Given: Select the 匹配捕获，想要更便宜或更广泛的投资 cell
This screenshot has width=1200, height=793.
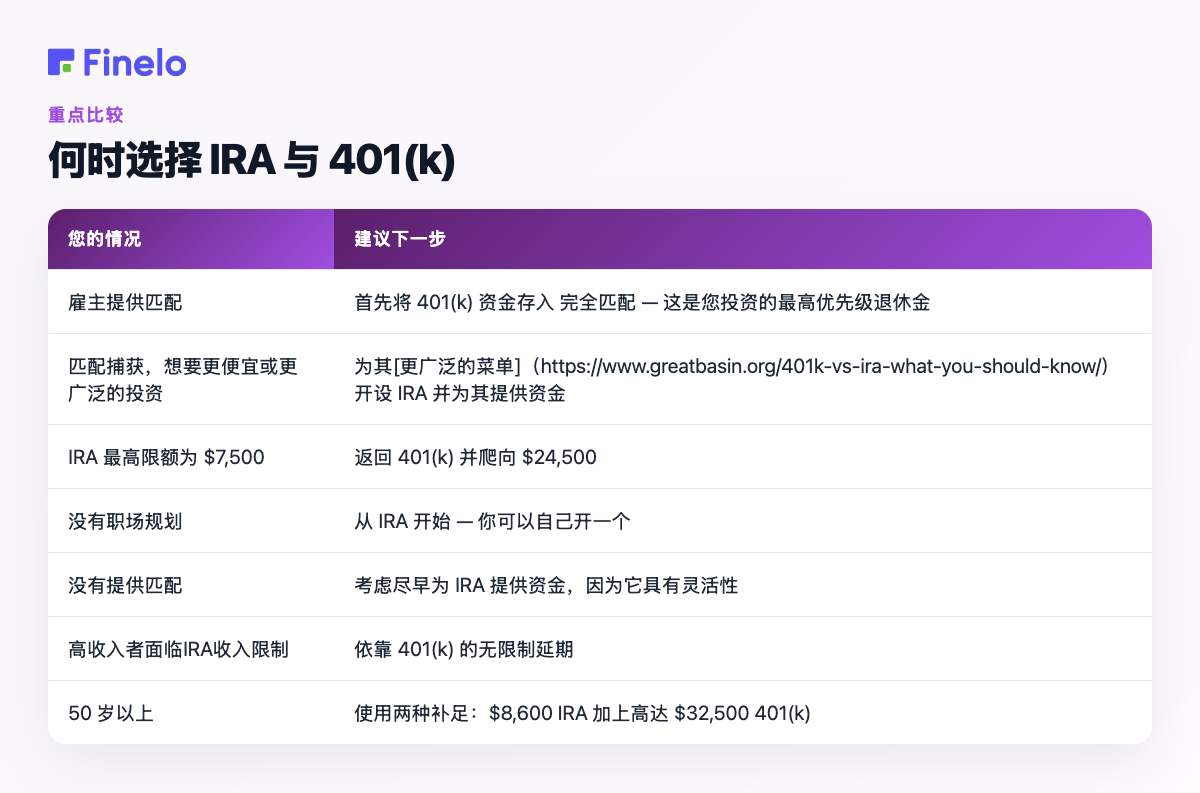Looking at the screenshot, I should click(191, 379).
